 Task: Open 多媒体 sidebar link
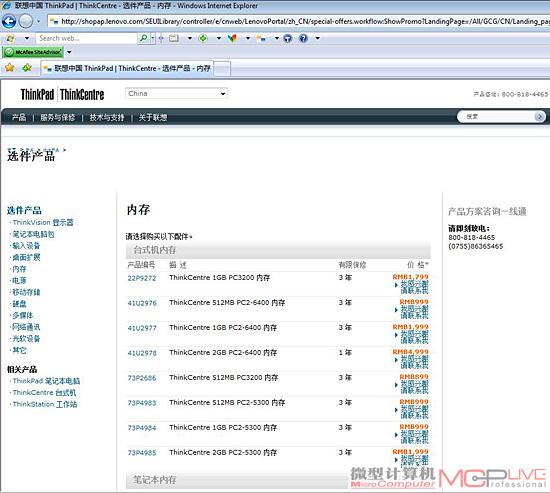[23, 315]
